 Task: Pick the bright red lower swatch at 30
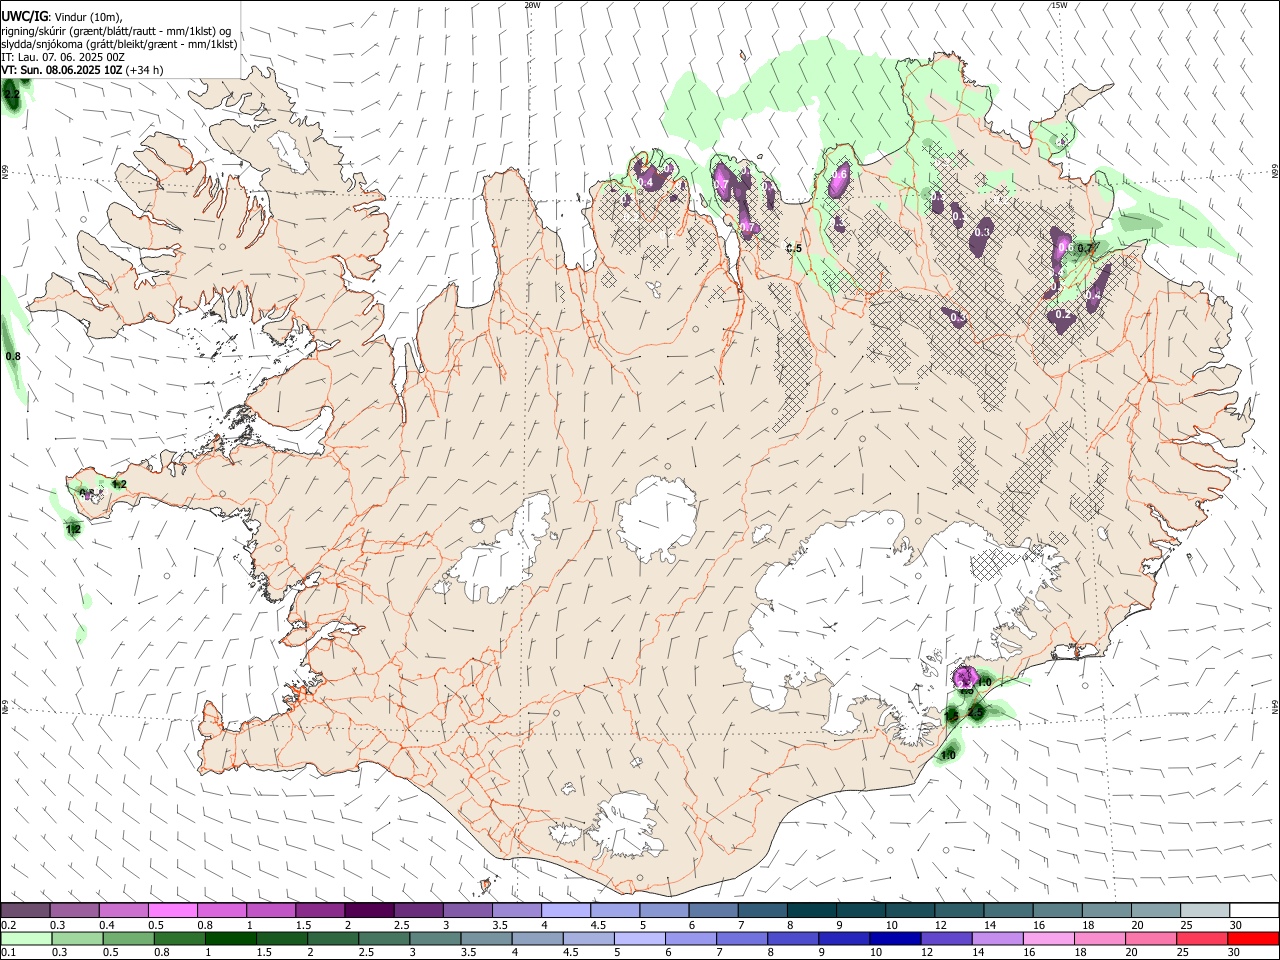[1252, 938]
